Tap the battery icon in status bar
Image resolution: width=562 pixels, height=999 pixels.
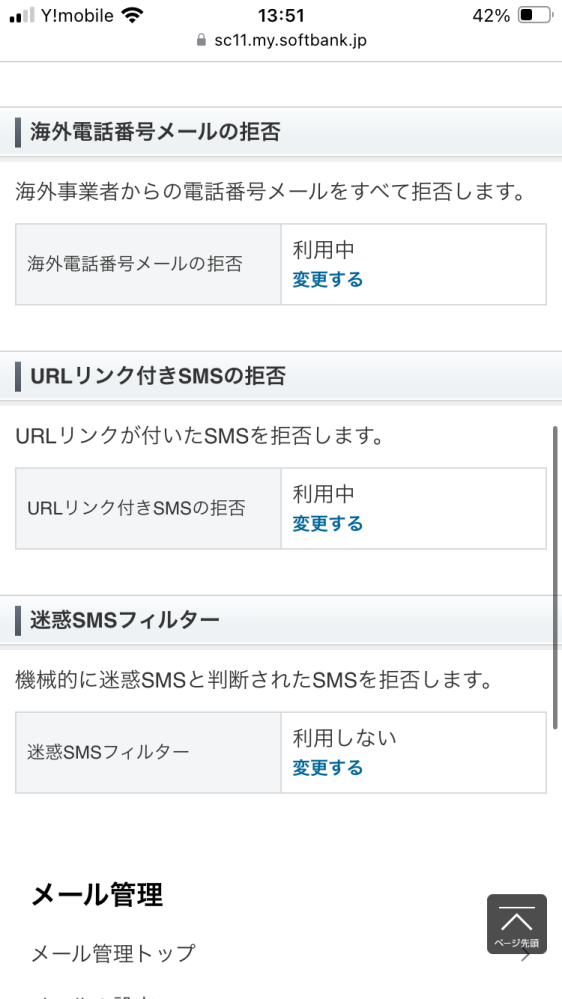click(x=534, y=15)
